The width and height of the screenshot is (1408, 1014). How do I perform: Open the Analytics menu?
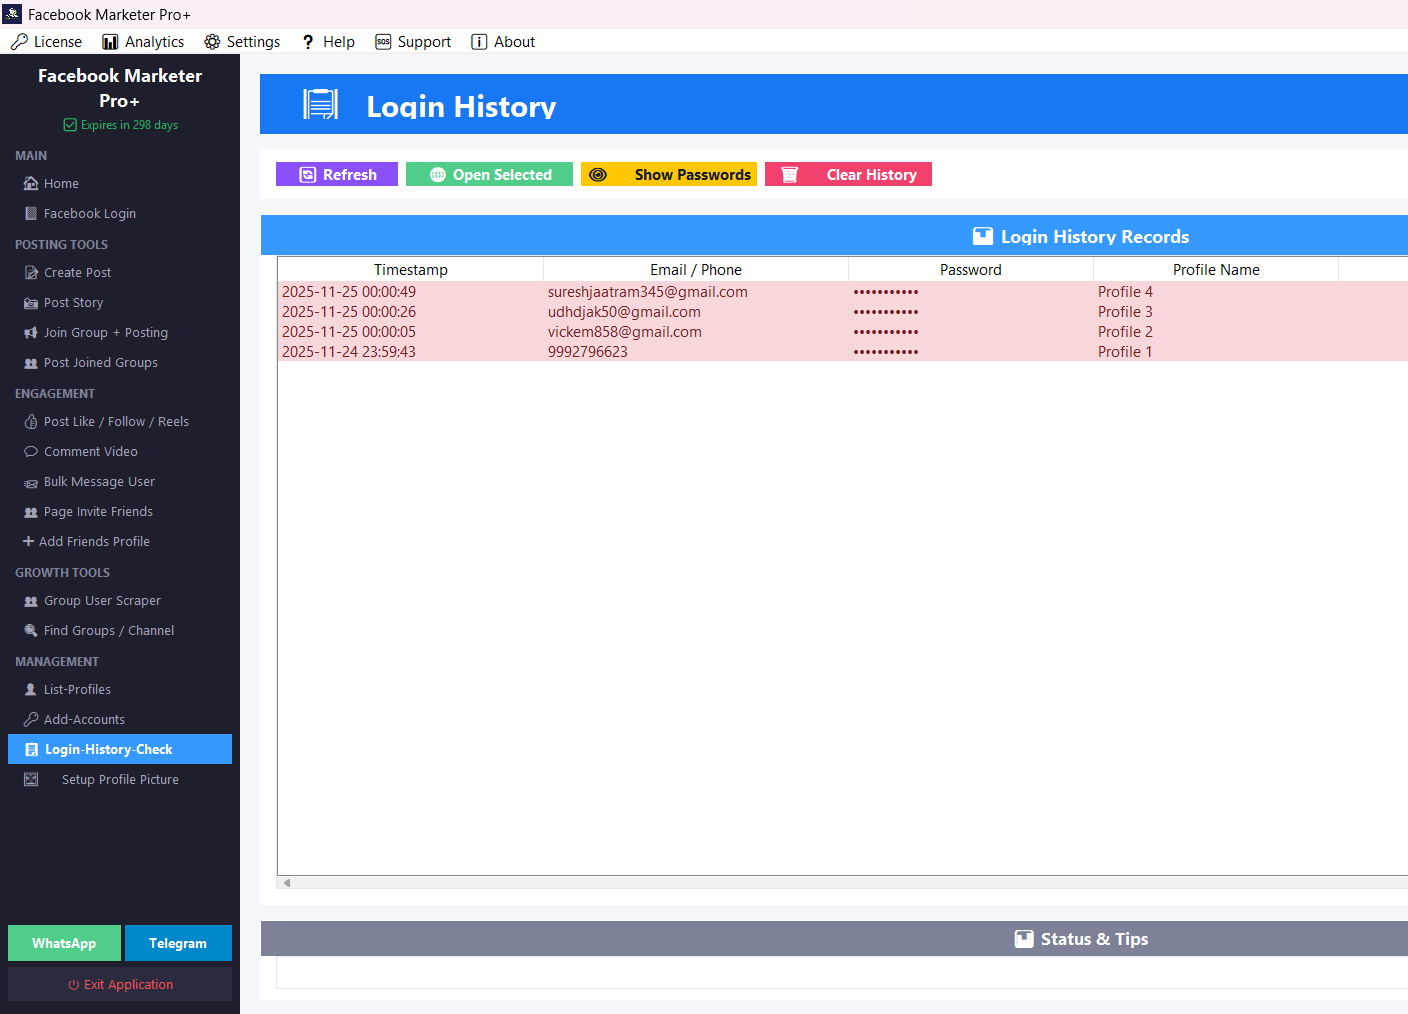pyautogui.click(x=143, y=42)
